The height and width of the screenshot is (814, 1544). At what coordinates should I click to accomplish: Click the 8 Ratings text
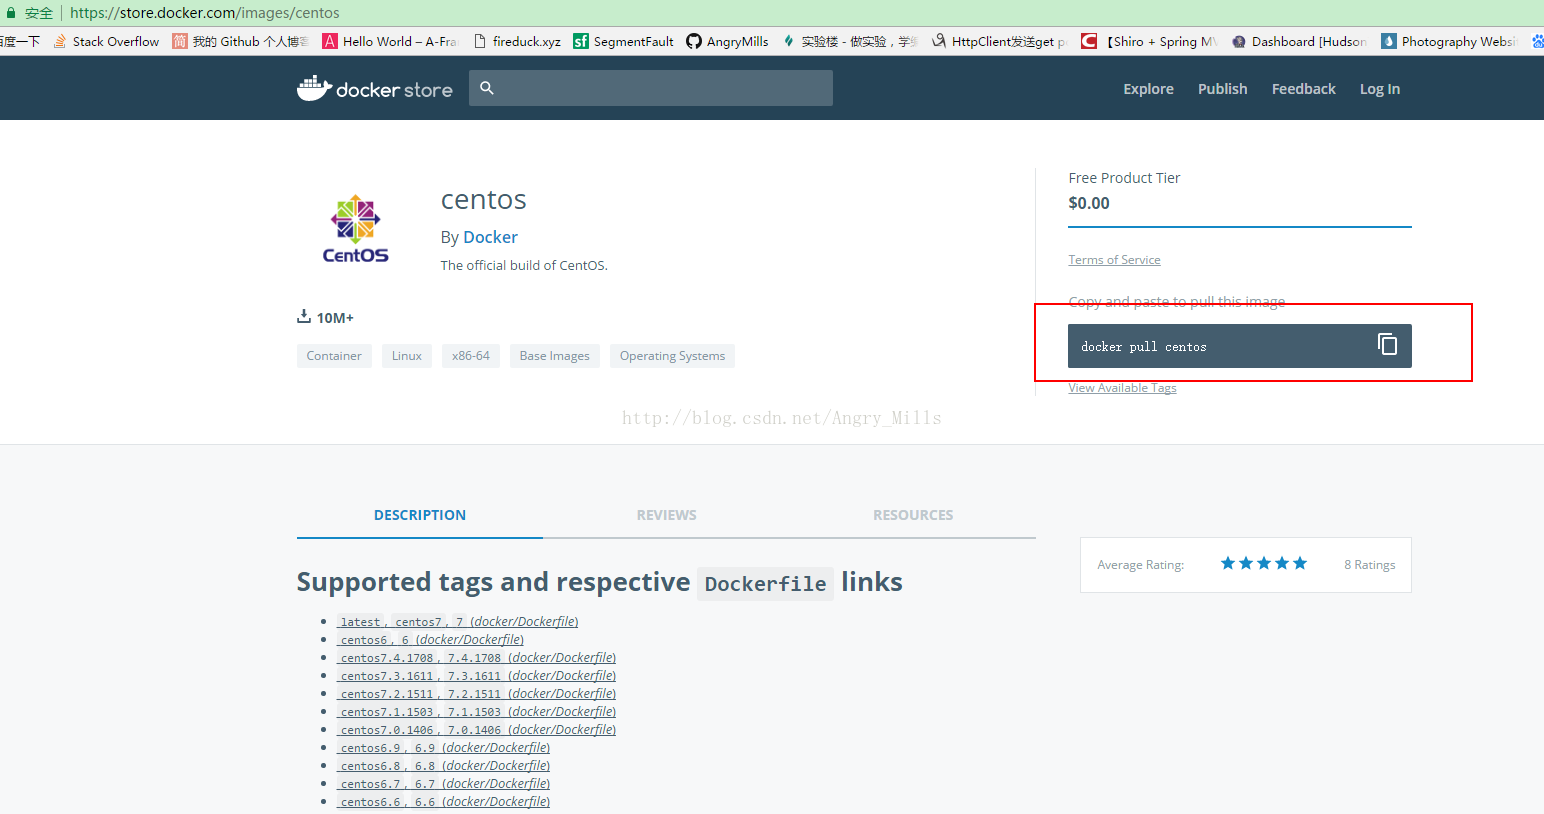click(x=1369, y=565)
